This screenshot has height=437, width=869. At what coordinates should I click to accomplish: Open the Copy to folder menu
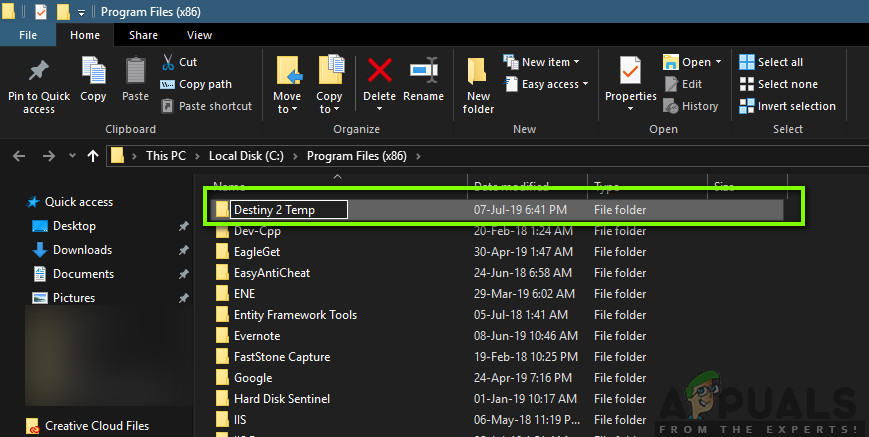tap(329, 85)
